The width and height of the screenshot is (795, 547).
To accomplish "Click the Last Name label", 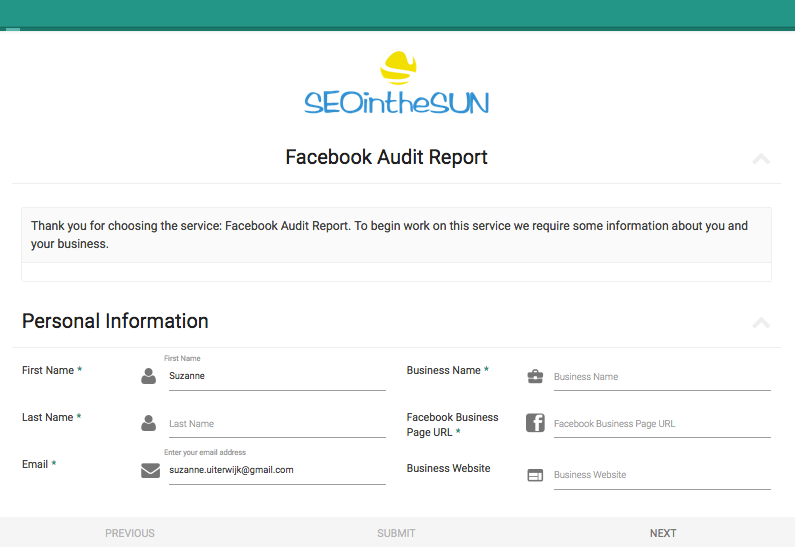I will tap(51, 418).
